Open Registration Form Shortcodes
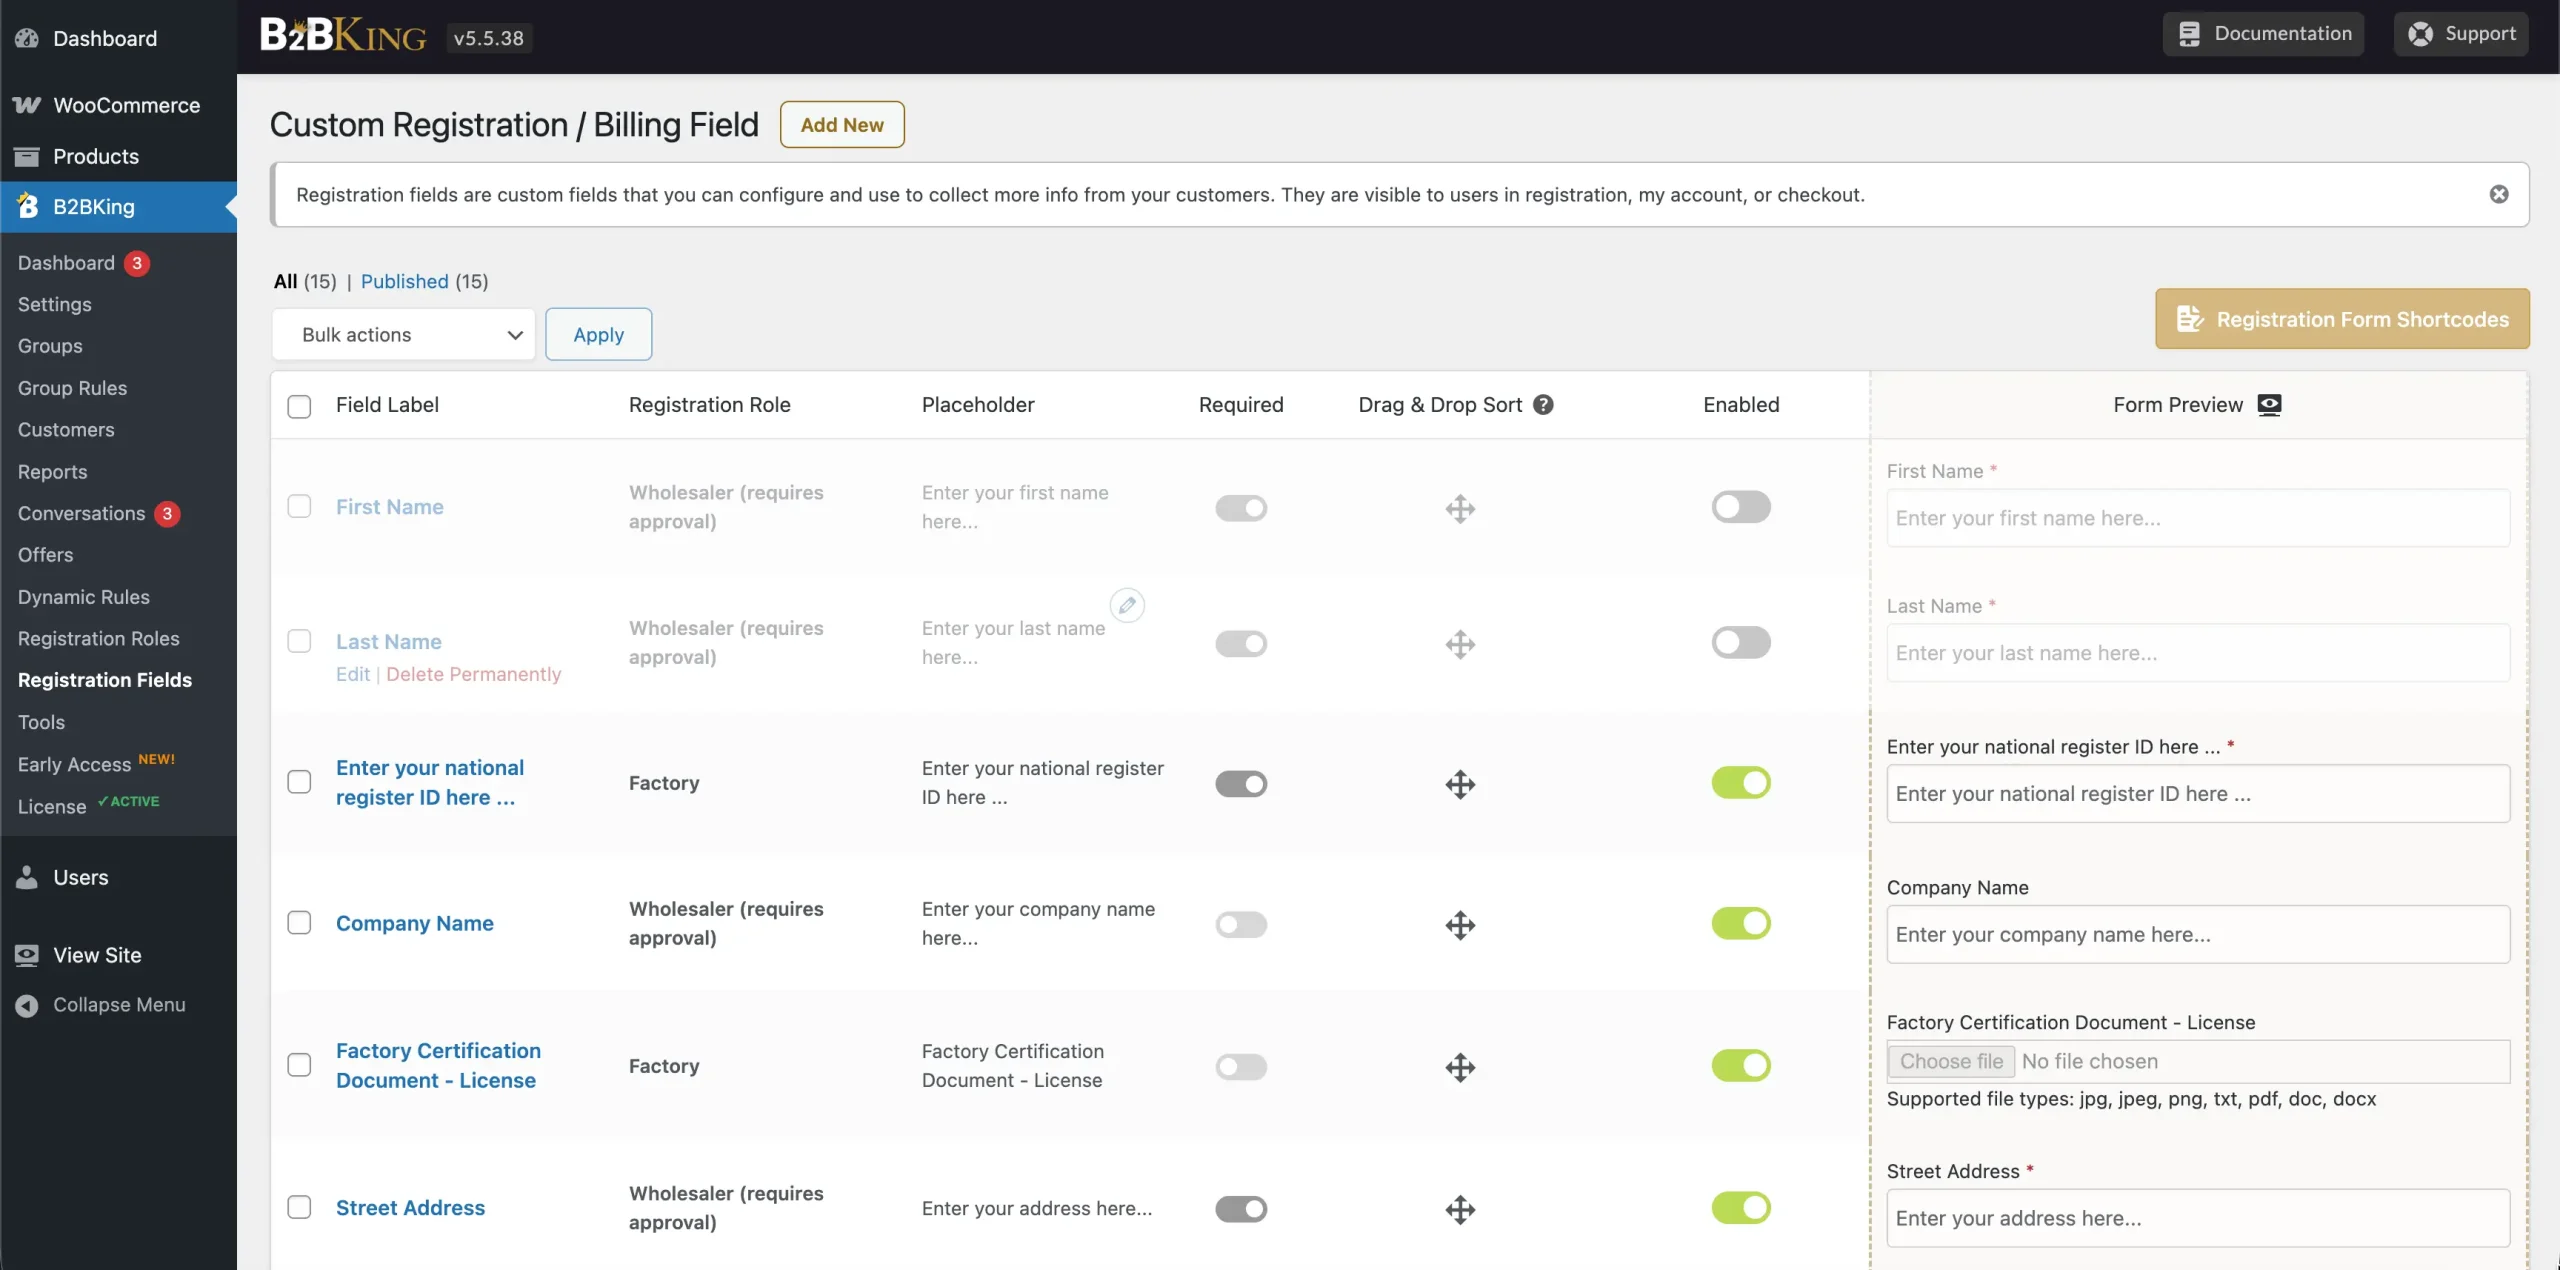Viewport: 2560px width, 1270px height. click(2342, 319)
